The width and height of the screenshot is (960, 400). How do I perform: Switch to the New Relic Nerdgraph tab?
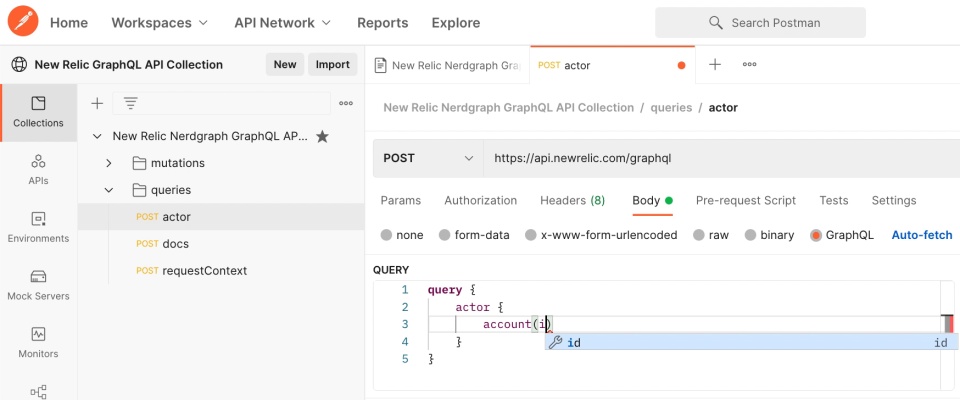click(x=448, y=65)
